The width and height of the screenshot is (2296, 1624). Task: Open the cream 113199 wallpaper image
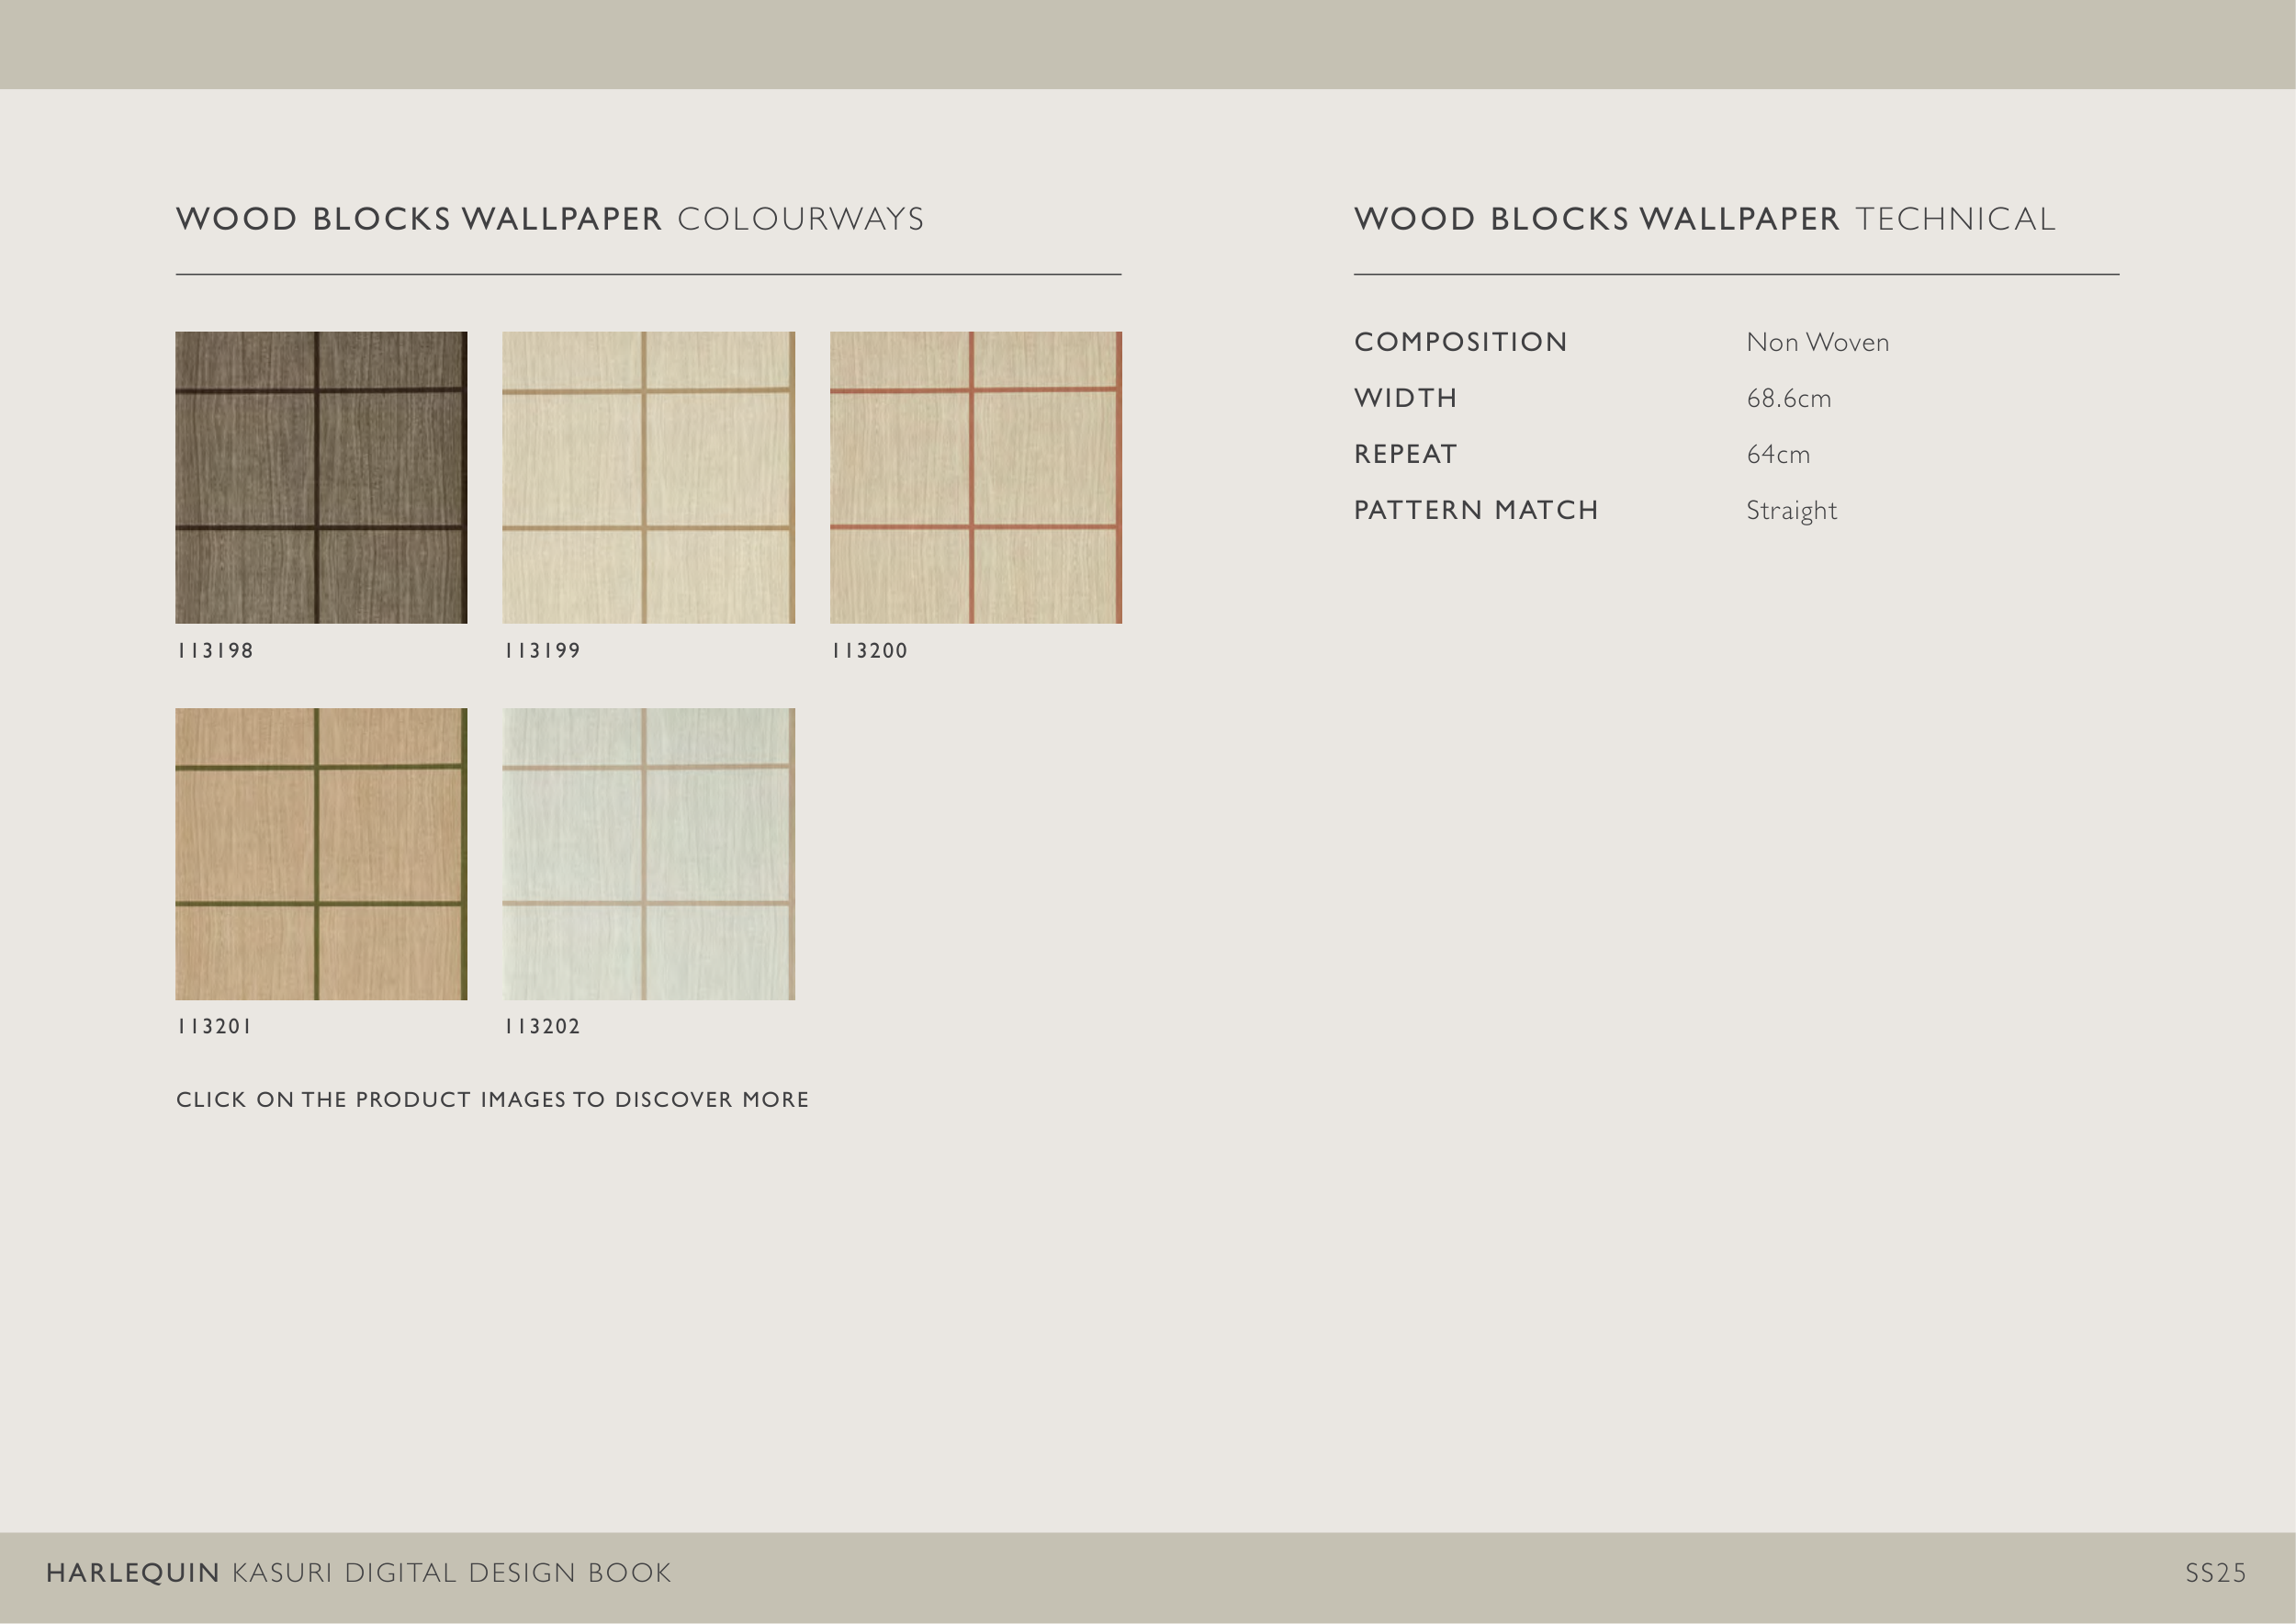click(648, 477)
